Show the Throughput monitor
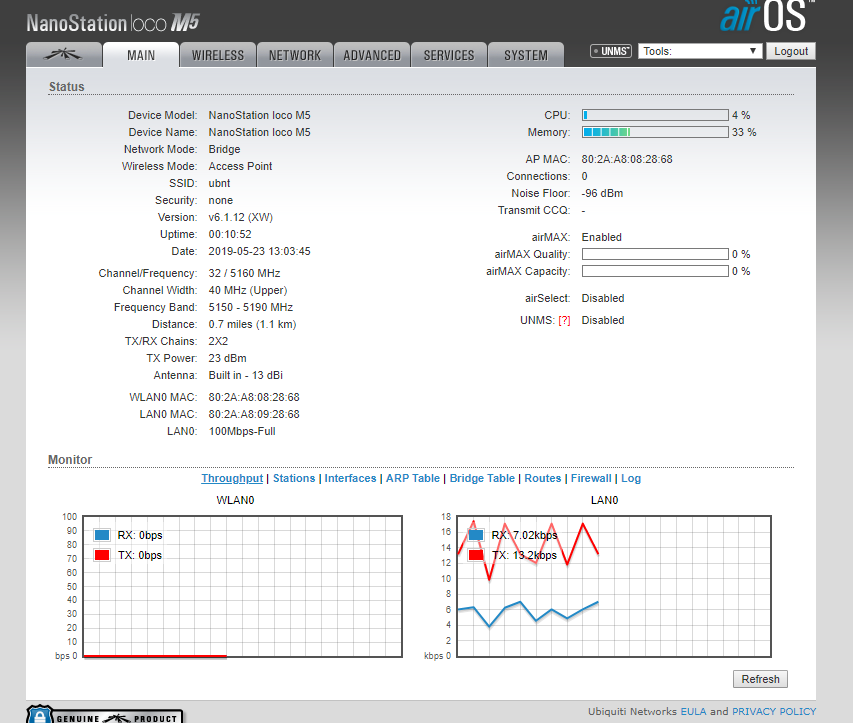This screenshot has height=723, width=853. (232, 478)
